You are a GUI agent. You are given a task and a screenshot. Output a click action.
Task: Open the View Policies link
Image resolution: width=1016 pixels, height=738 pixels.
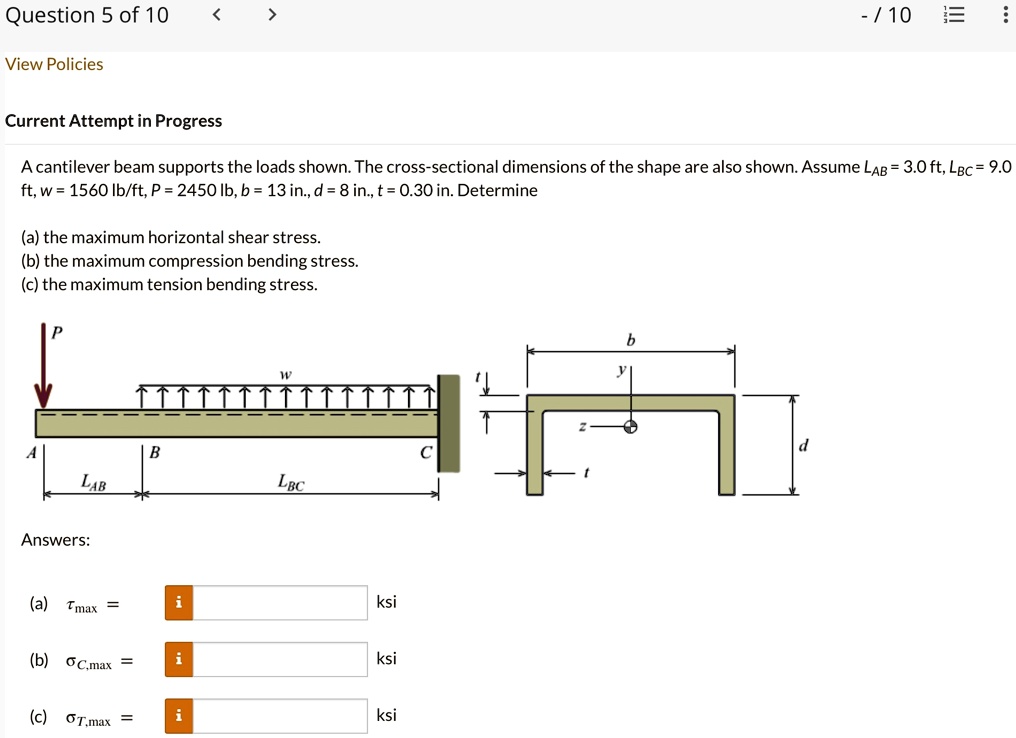54,63
